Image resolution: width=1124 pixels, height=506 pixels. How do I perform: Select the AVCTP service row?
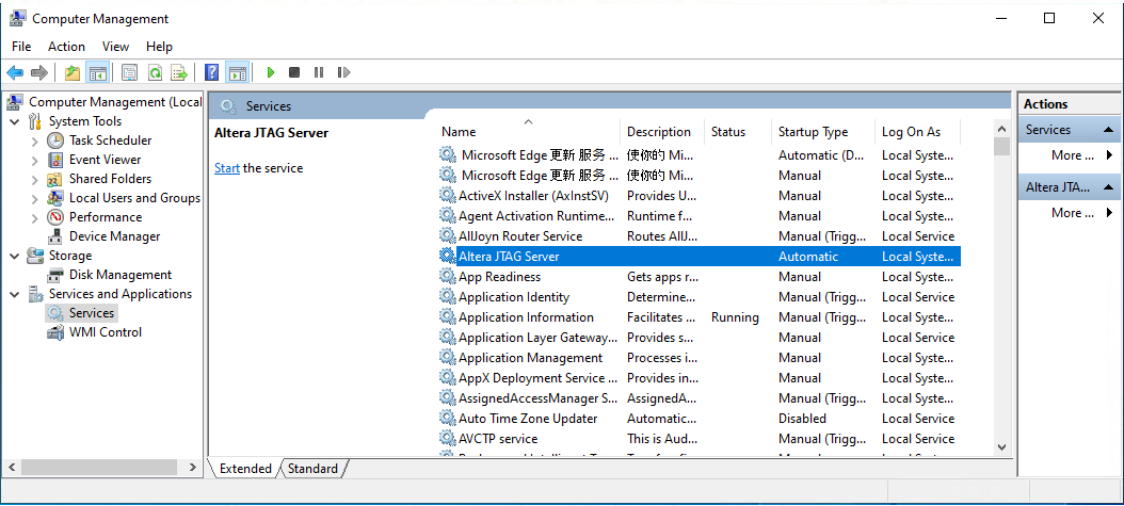click(699, 439)
